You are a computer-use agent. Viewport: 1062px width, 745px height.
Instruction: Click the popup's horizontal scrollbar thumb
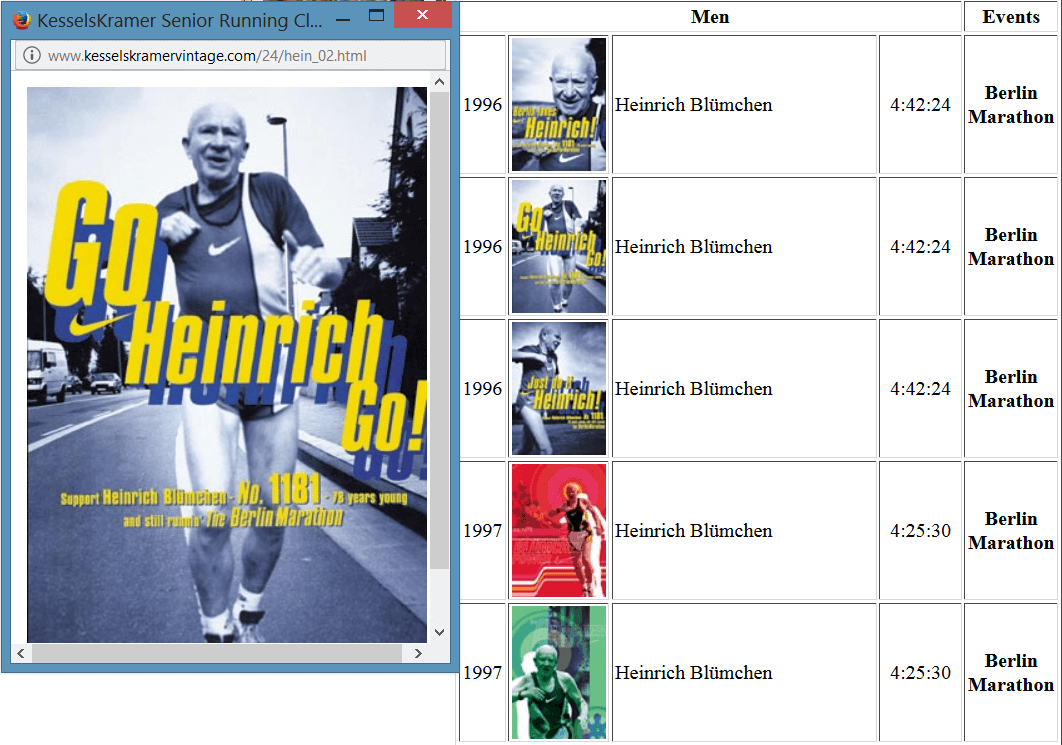[217, 653]
